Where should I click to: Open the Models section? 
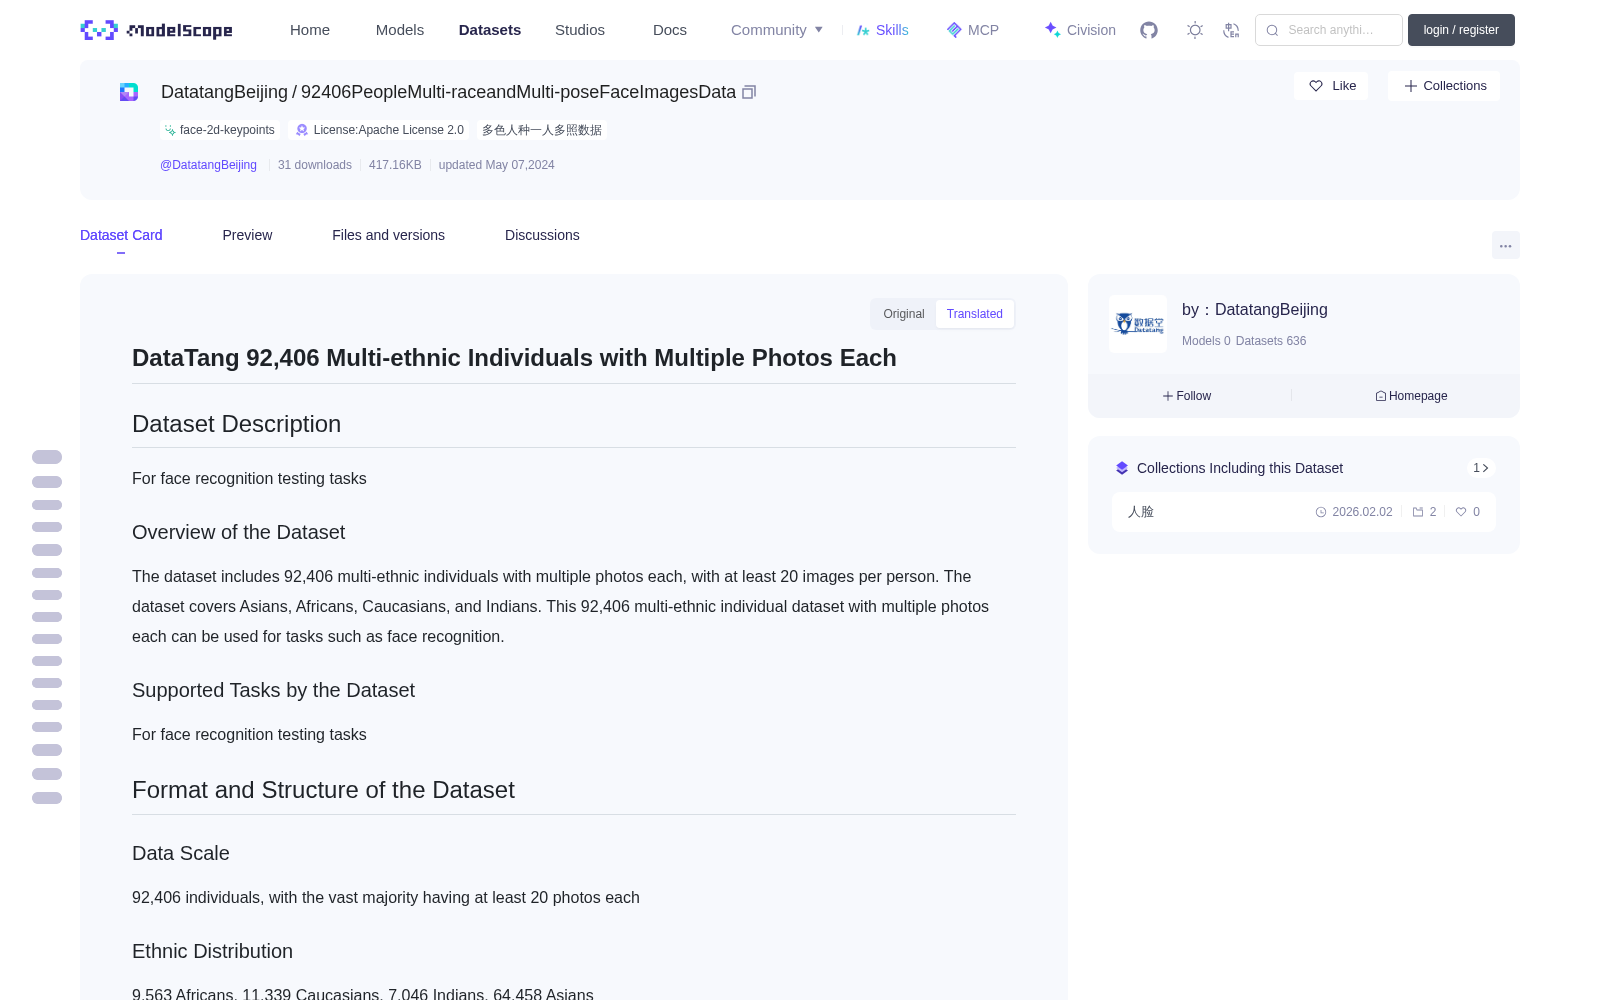(x=400, y=30)
